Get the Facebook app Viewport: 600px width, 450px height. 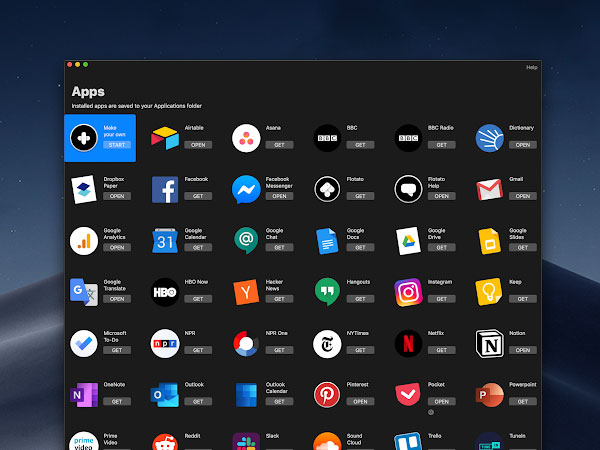198,196
